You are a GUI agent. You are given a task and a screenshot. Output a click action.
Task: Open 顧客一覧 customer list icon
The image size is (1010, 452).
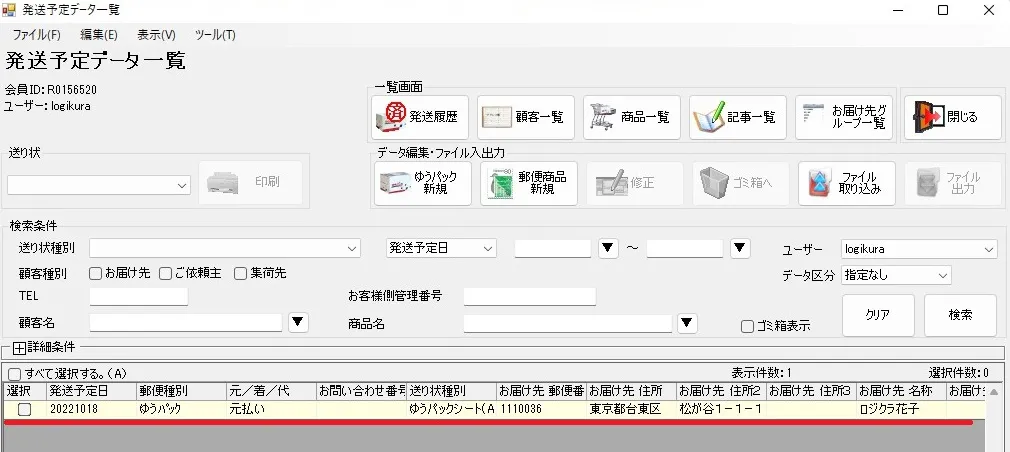point(499,117)
